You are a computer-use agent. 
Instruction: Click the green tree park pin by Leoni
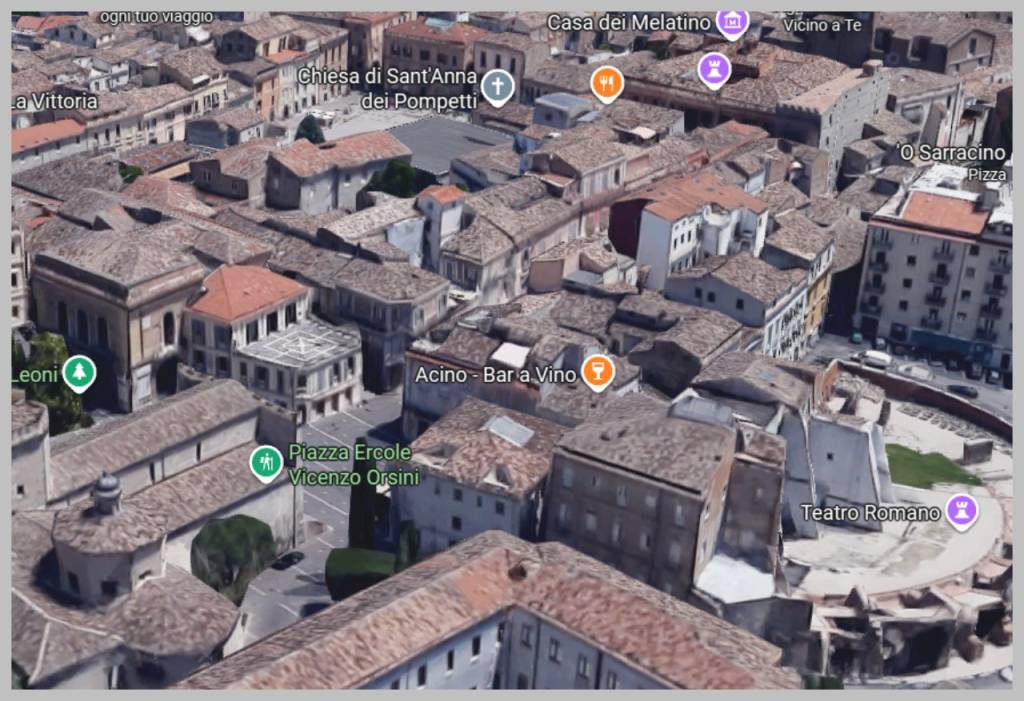(x=79, y=374)
